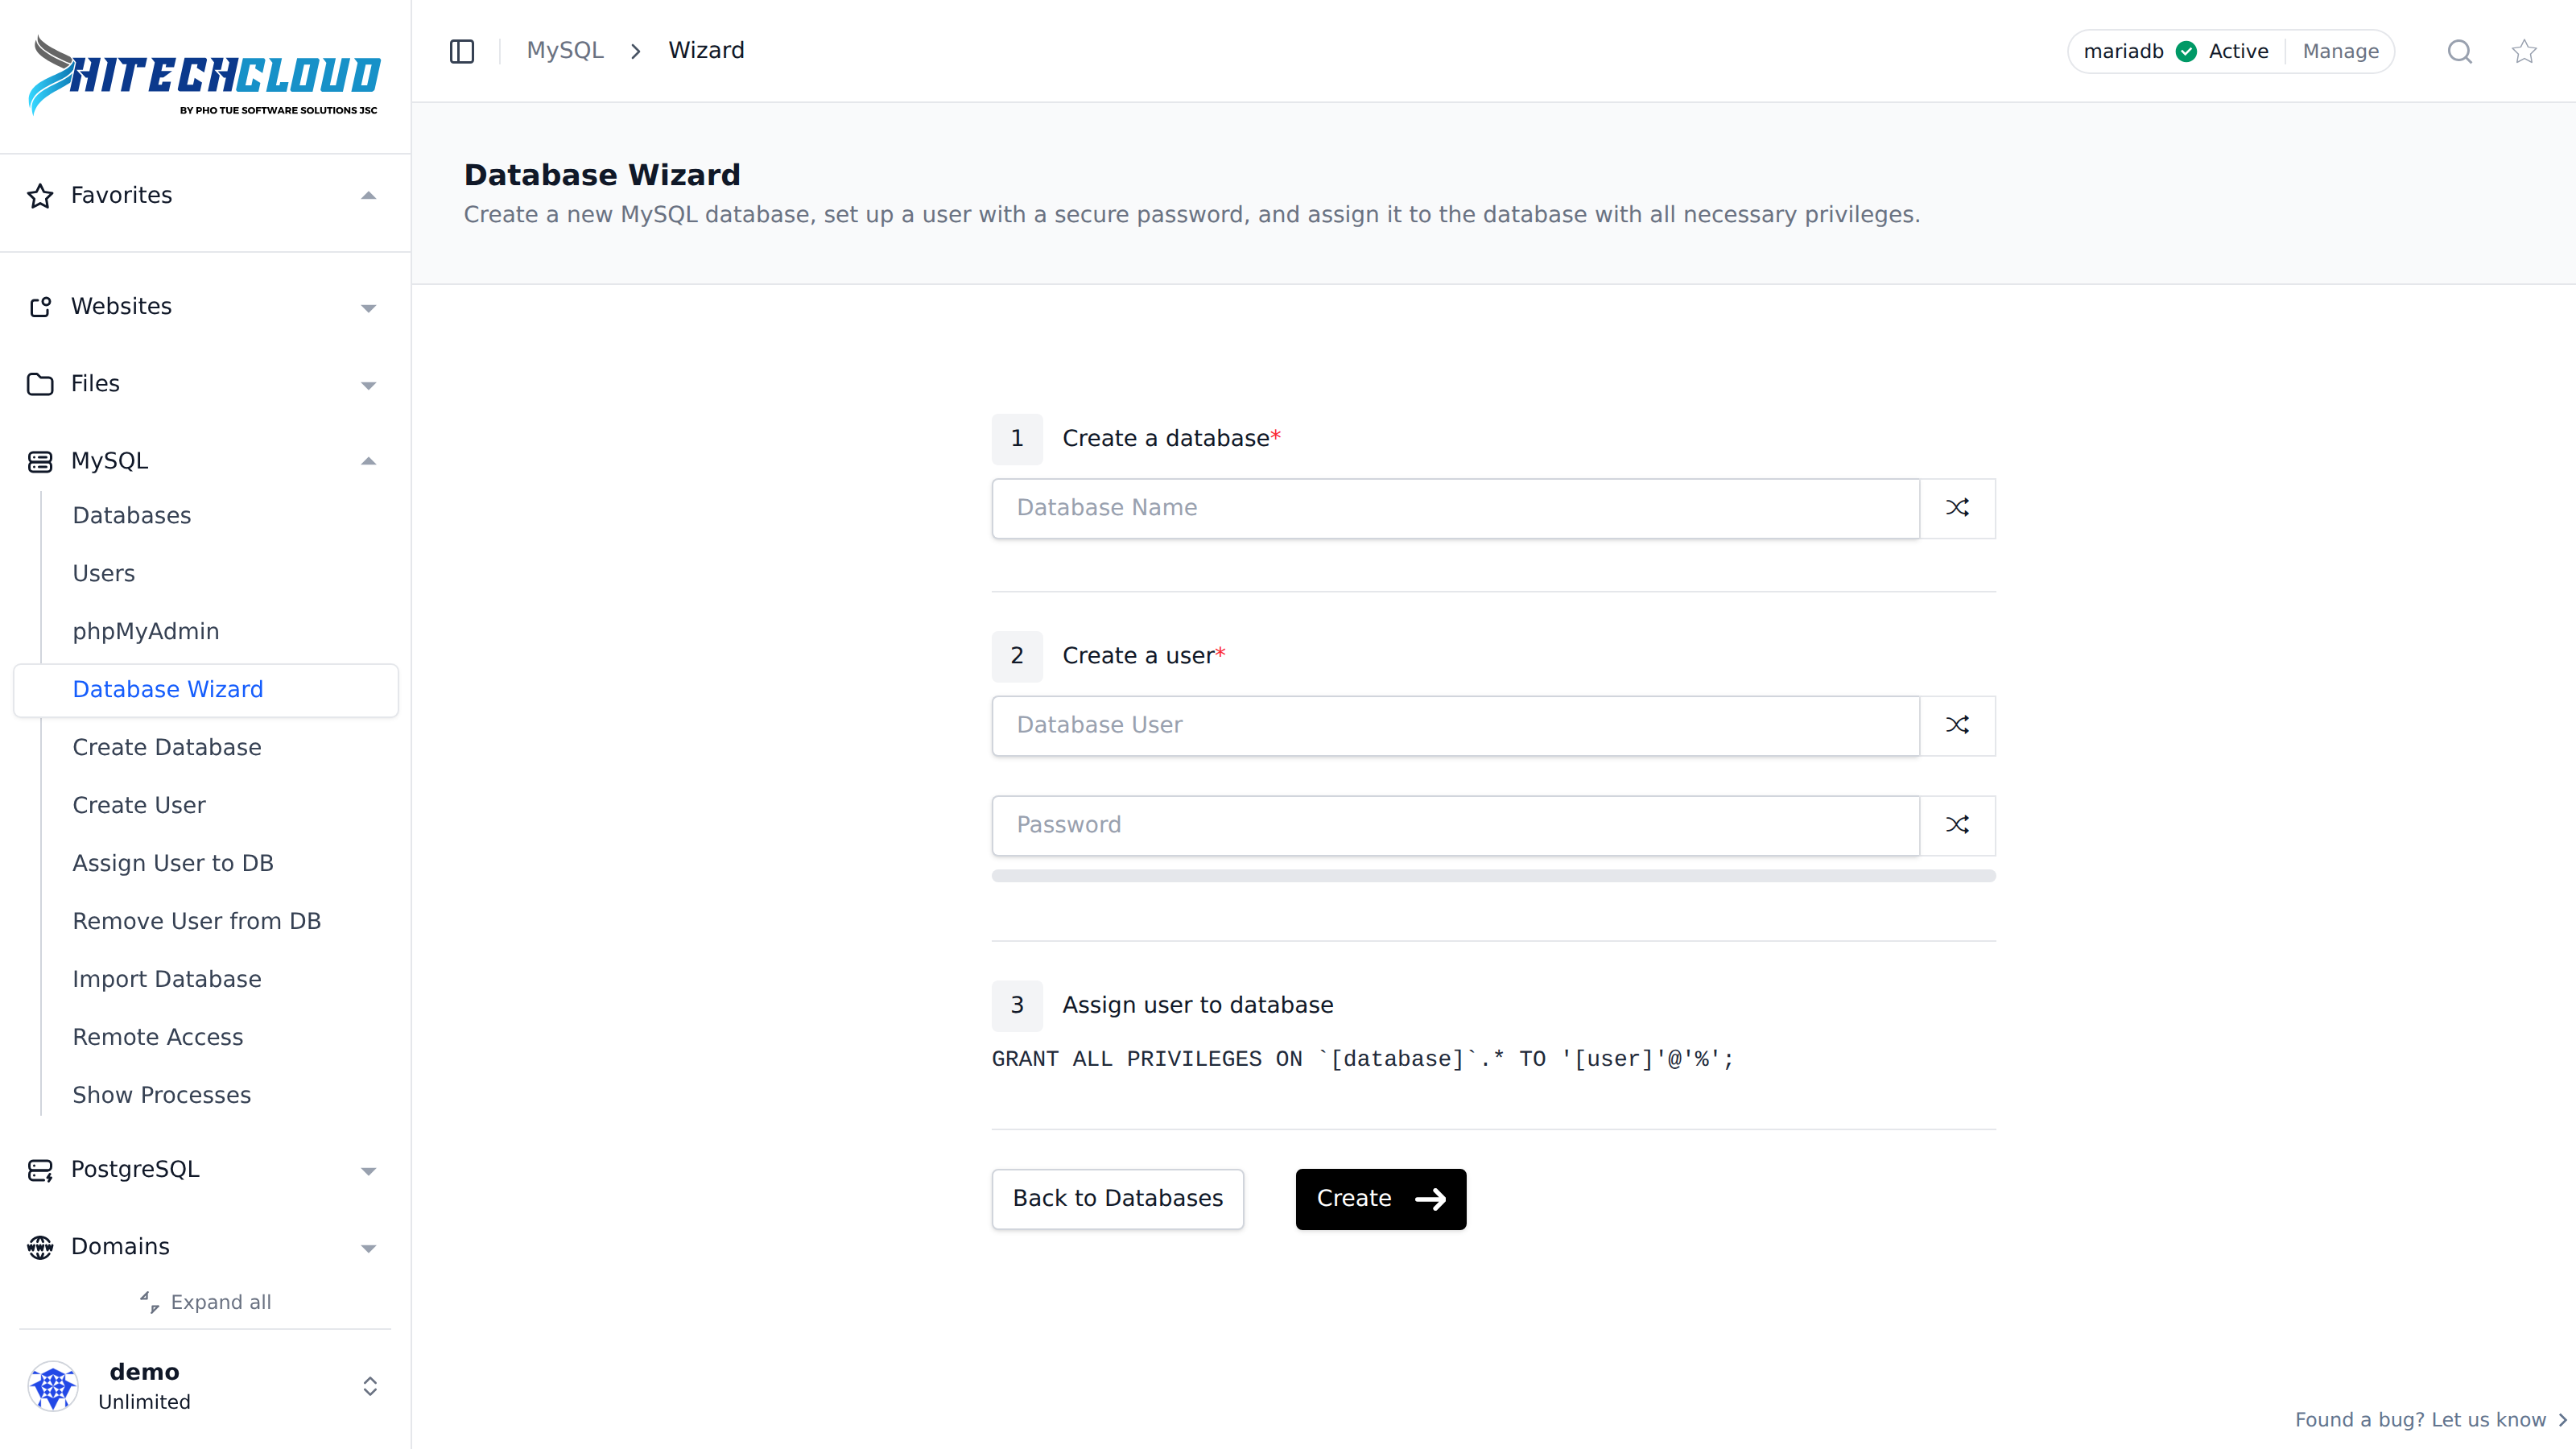This screenshot has height=1449, width=2576.
Task: Expand the Files section arrow
Action: pyautogui.click(x=368, y=385)
